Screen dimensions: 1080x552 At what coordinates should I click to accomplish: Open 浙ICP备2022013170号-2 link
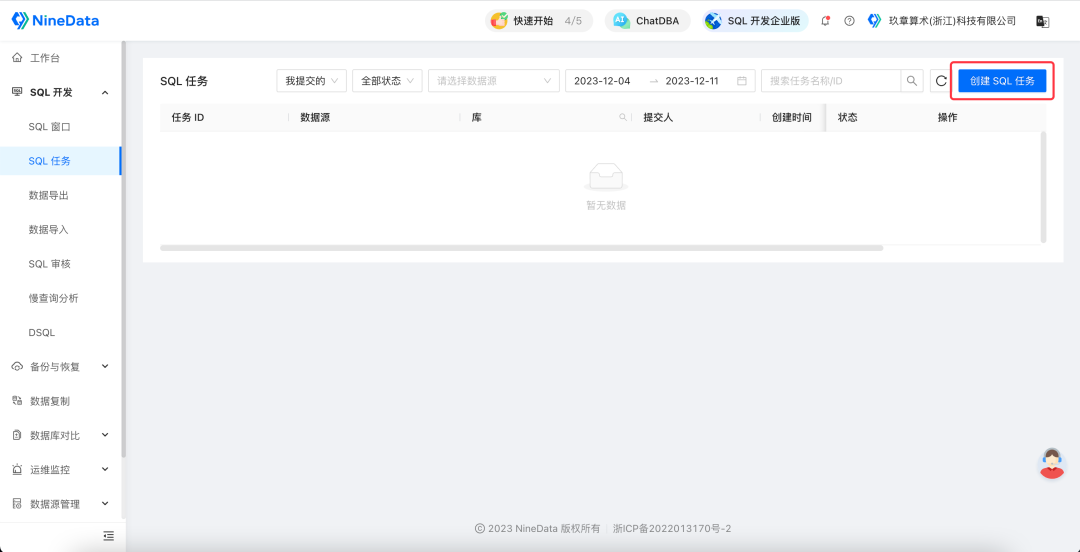[x=672, y=529]
